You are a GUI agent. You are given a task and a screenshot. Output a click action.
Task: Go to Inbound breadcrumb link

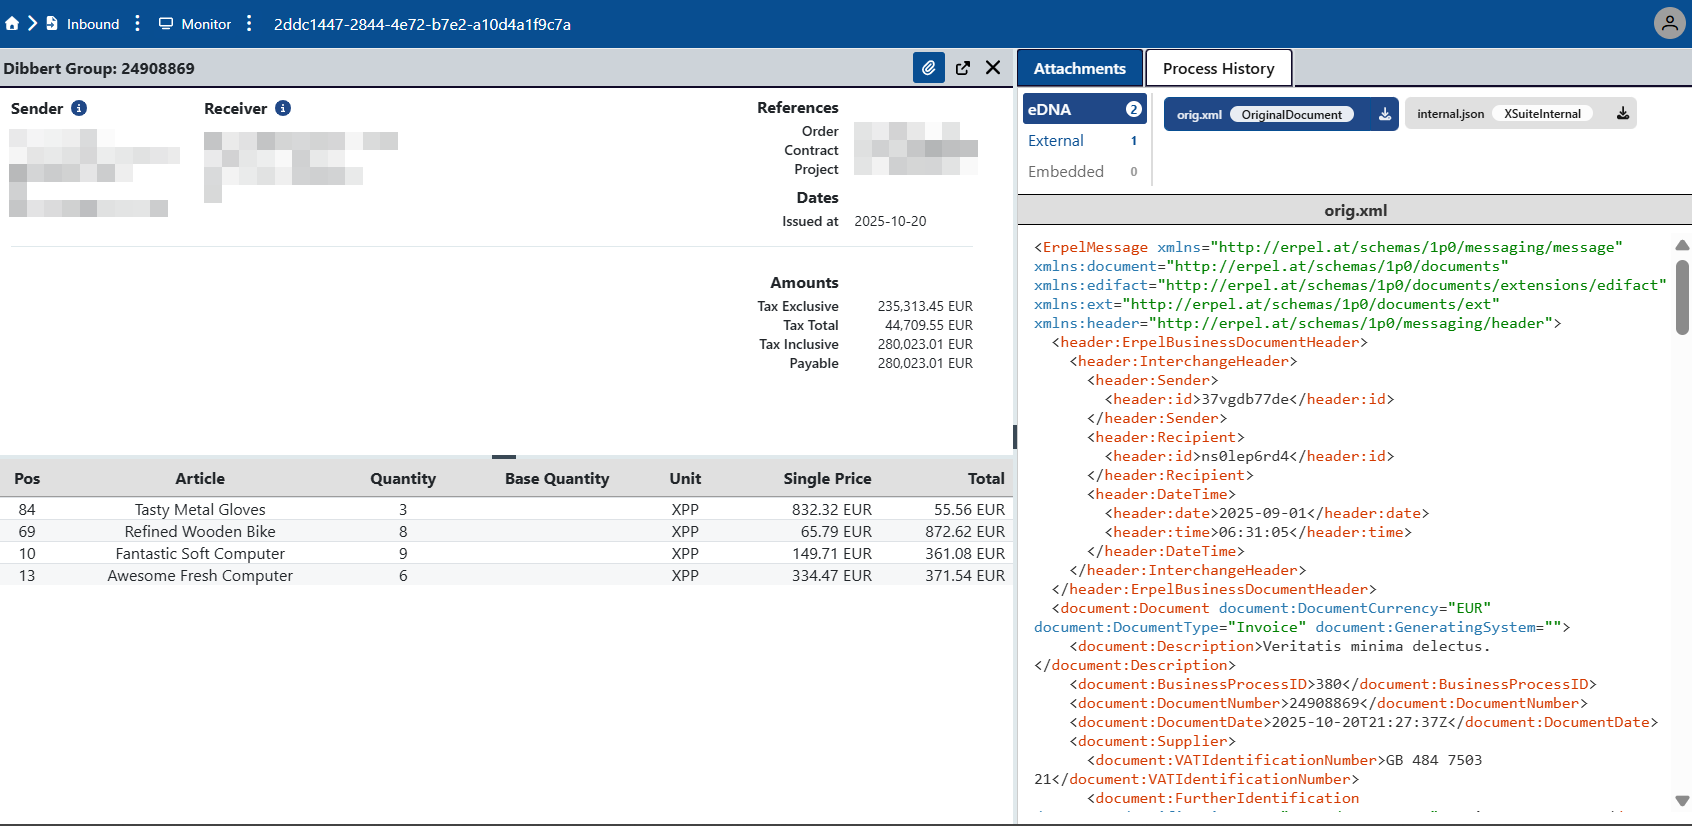92,24
